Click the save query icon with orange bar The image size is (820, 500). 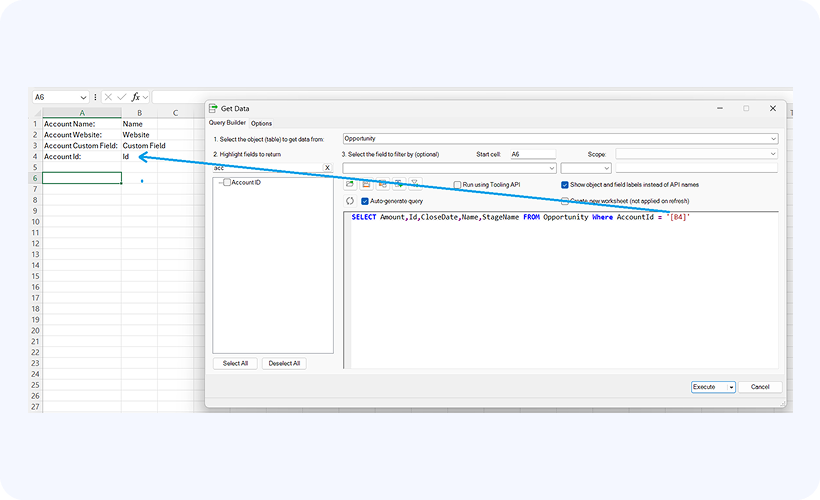[x=366, y=184]
